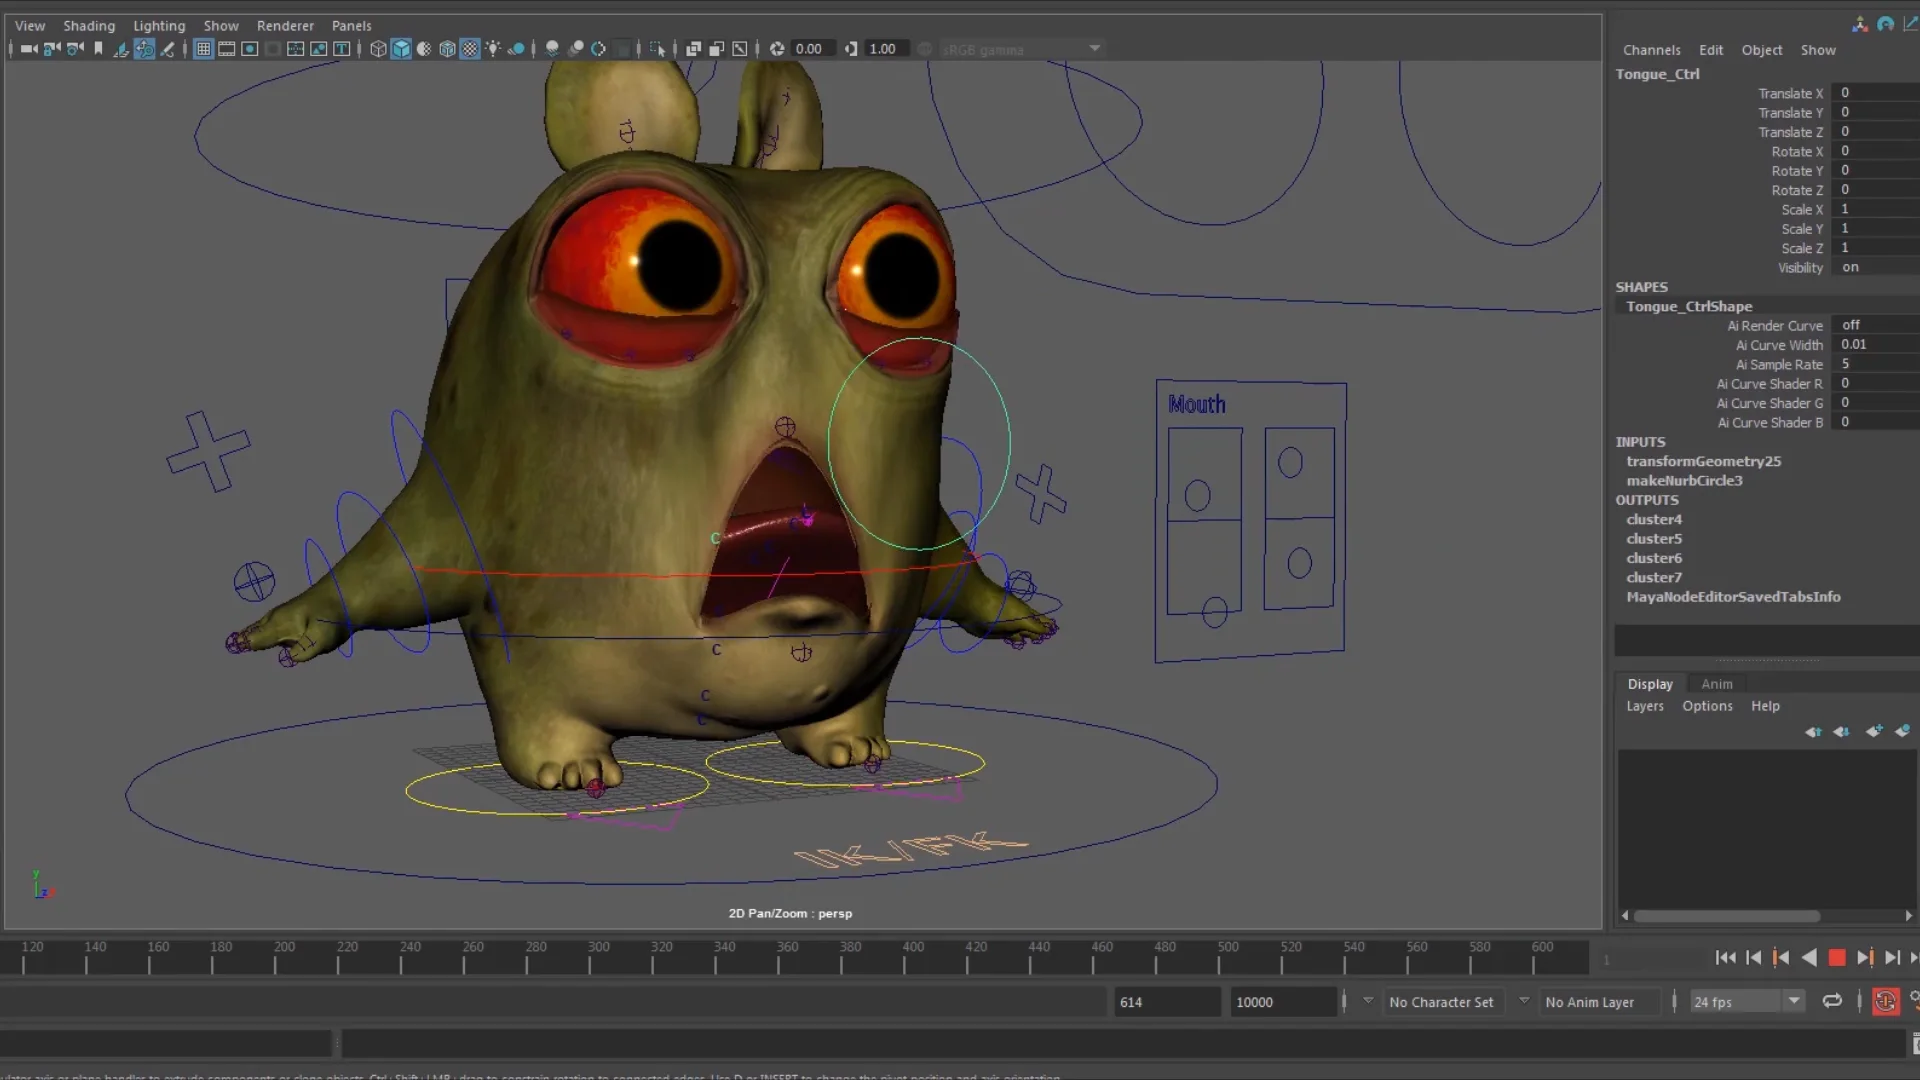Select cluster4 under OUTPUTS

pyautogui.click(x=1655, y=519)
